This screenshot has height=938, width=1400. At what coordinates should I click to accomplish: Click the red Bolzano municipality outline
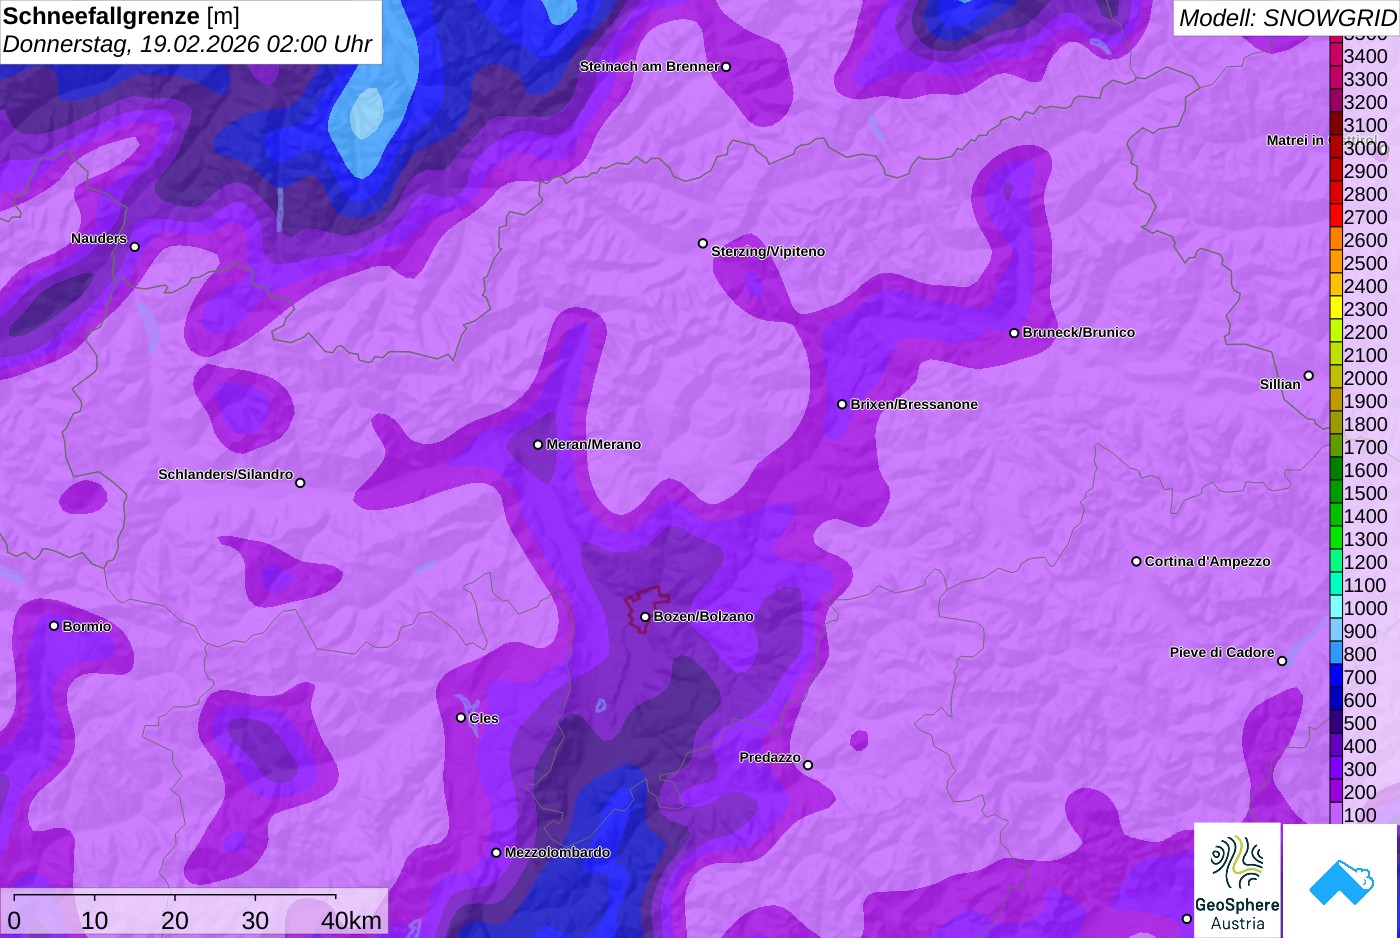click(647, 609)
